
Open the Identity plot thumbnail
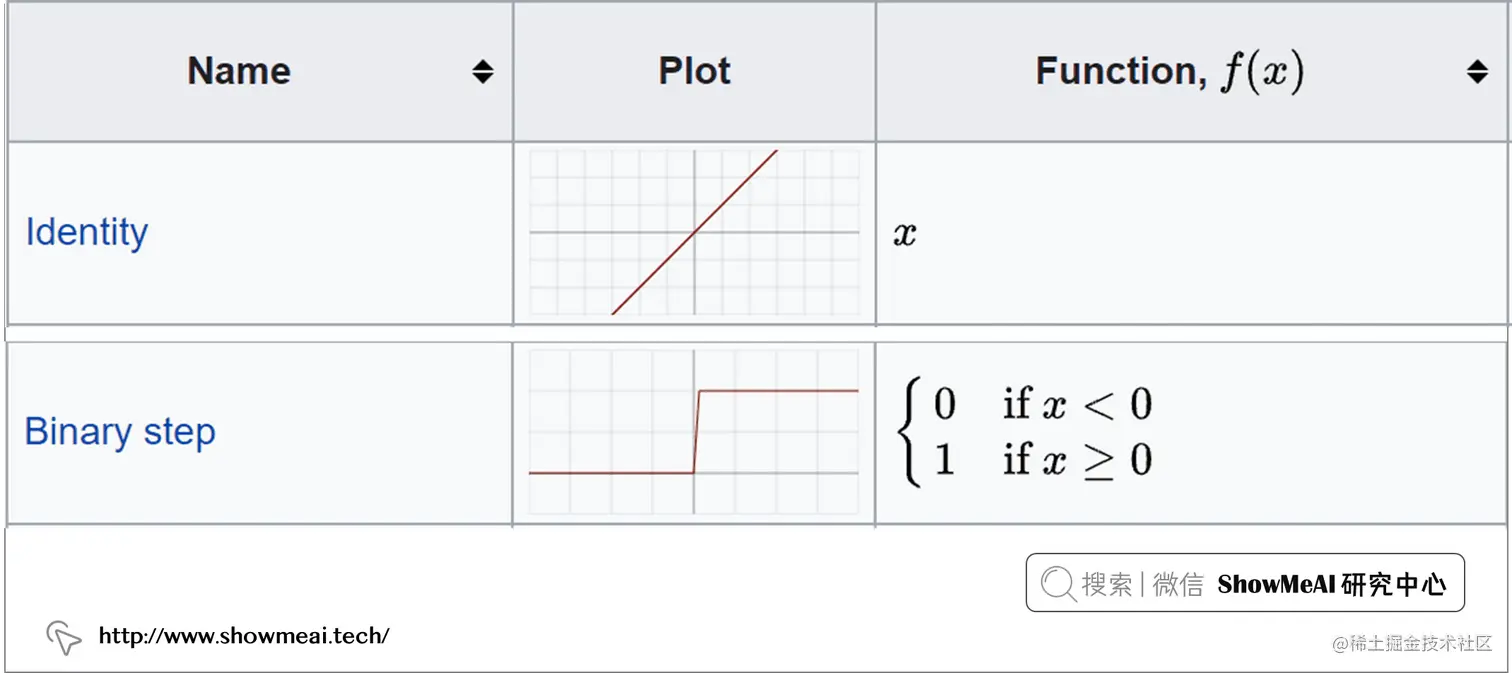[694, 232]
